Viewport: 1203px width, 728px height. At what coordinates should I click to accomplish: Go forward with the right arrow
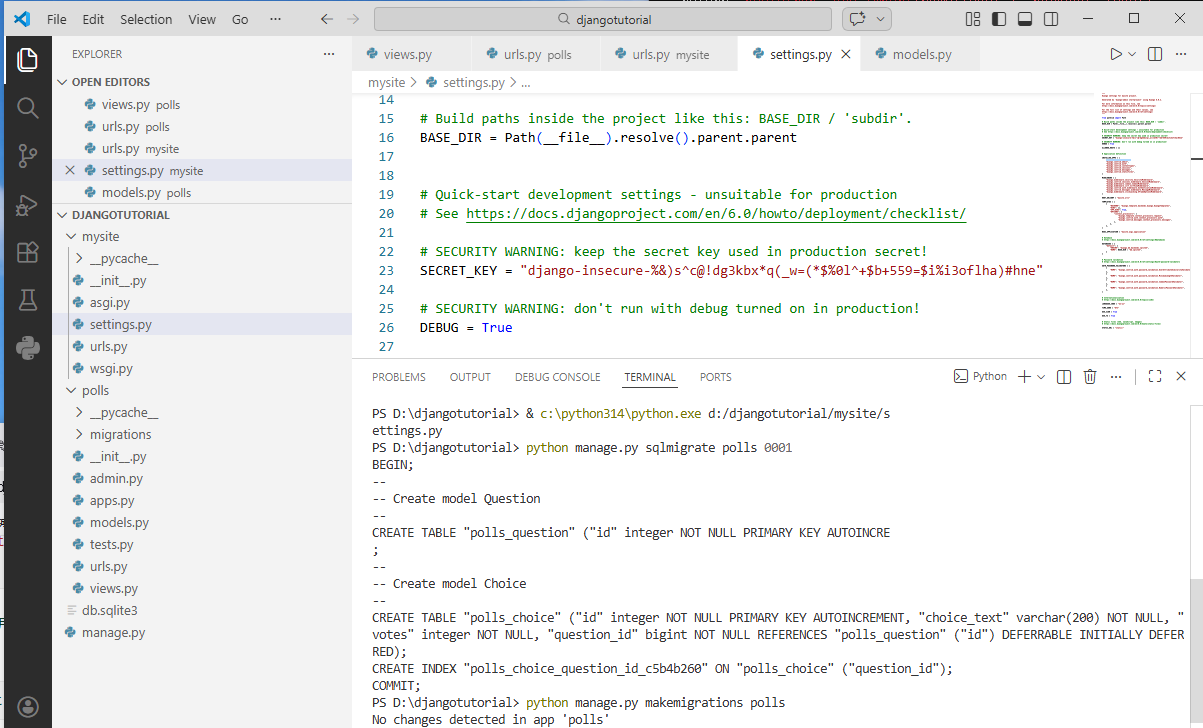pyautogui.click(x=352, y=19)
